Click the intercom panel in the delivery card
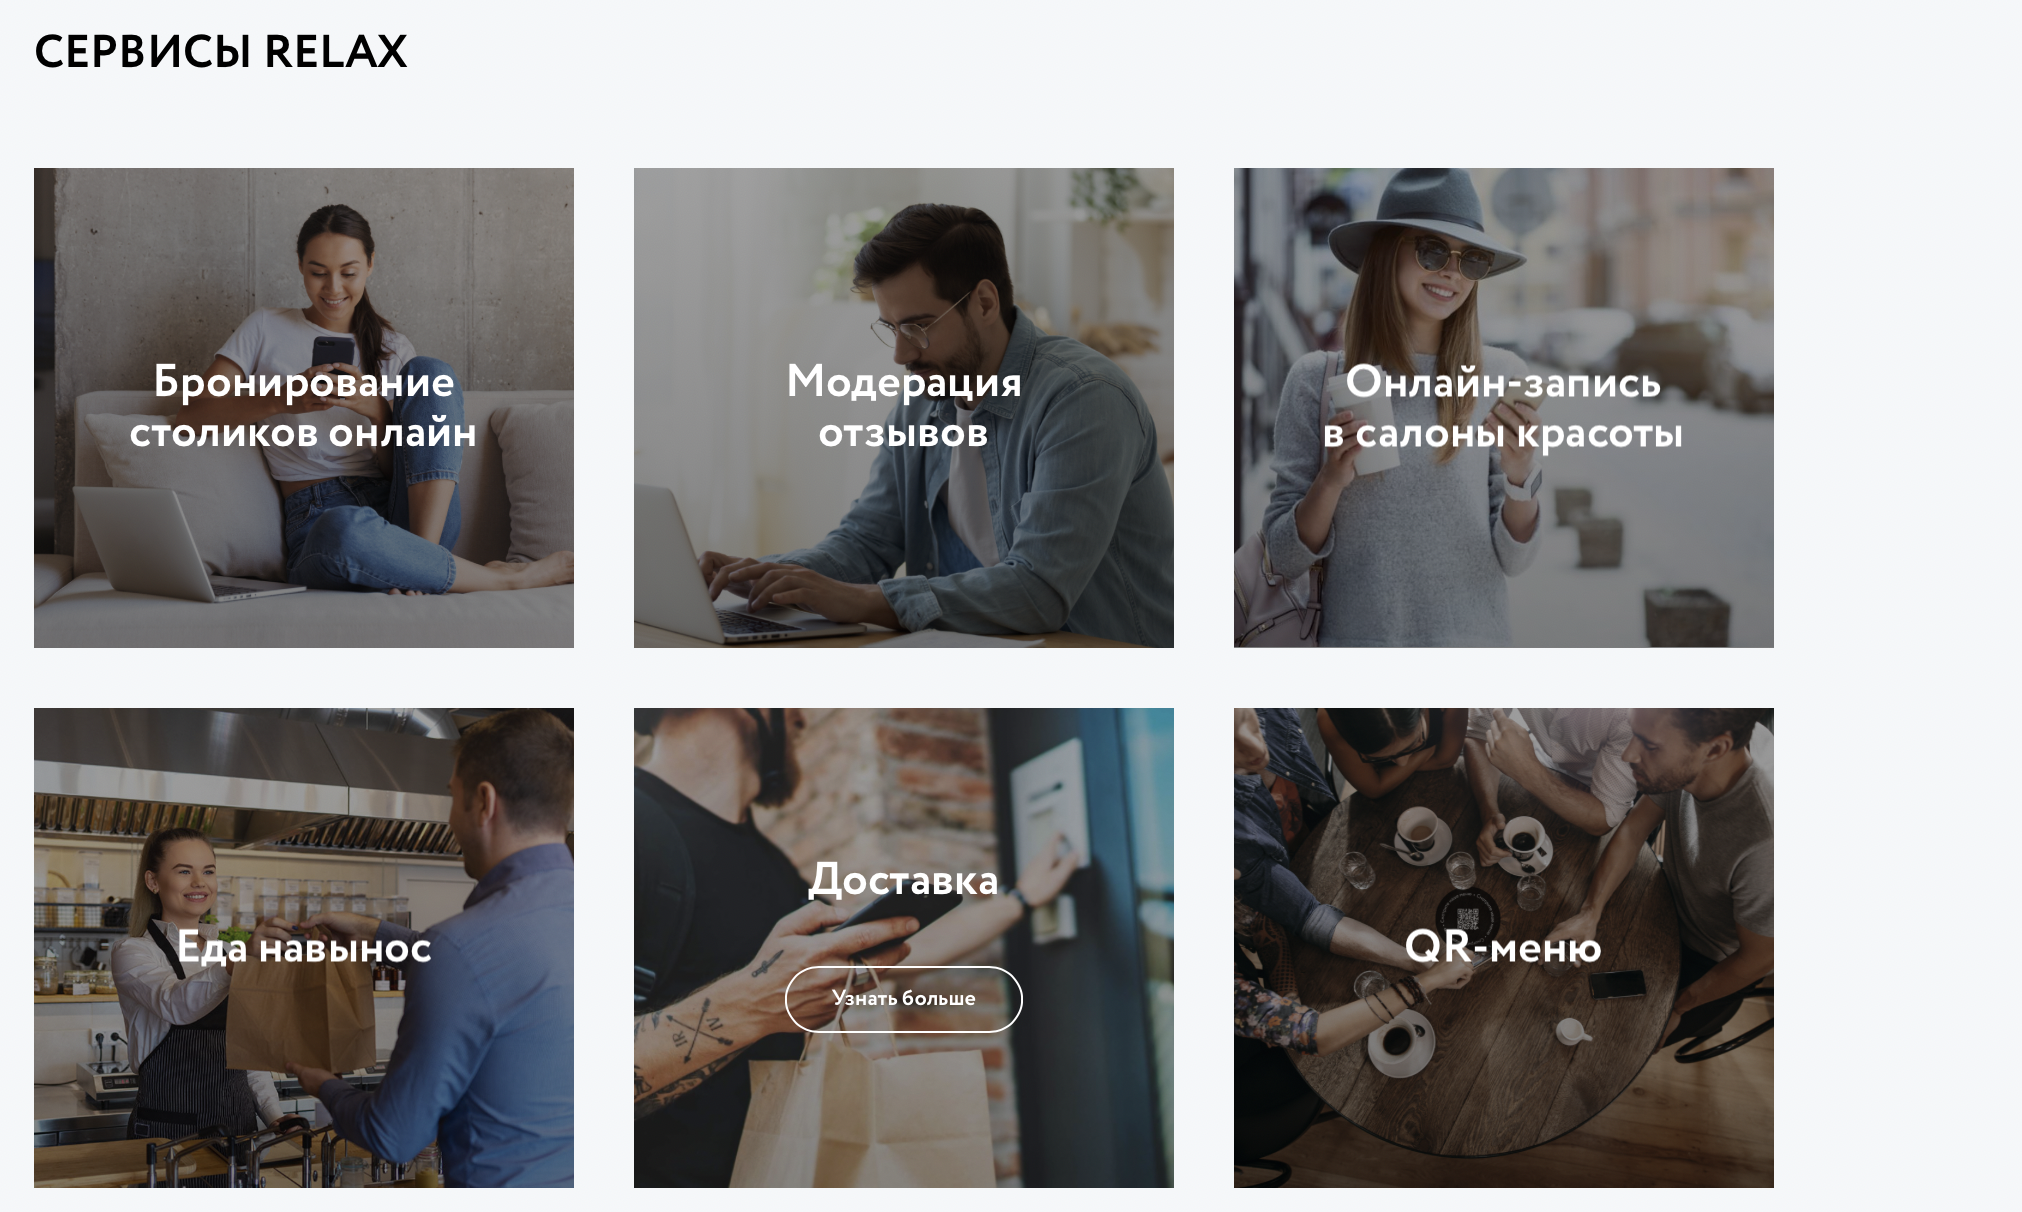The width and height of the screenshot is (2022, 1212). [1050, 800]
